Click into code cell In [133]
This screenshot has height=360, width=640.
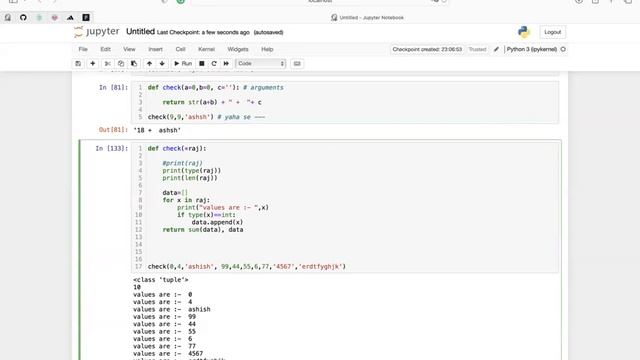tap(345, 207)
